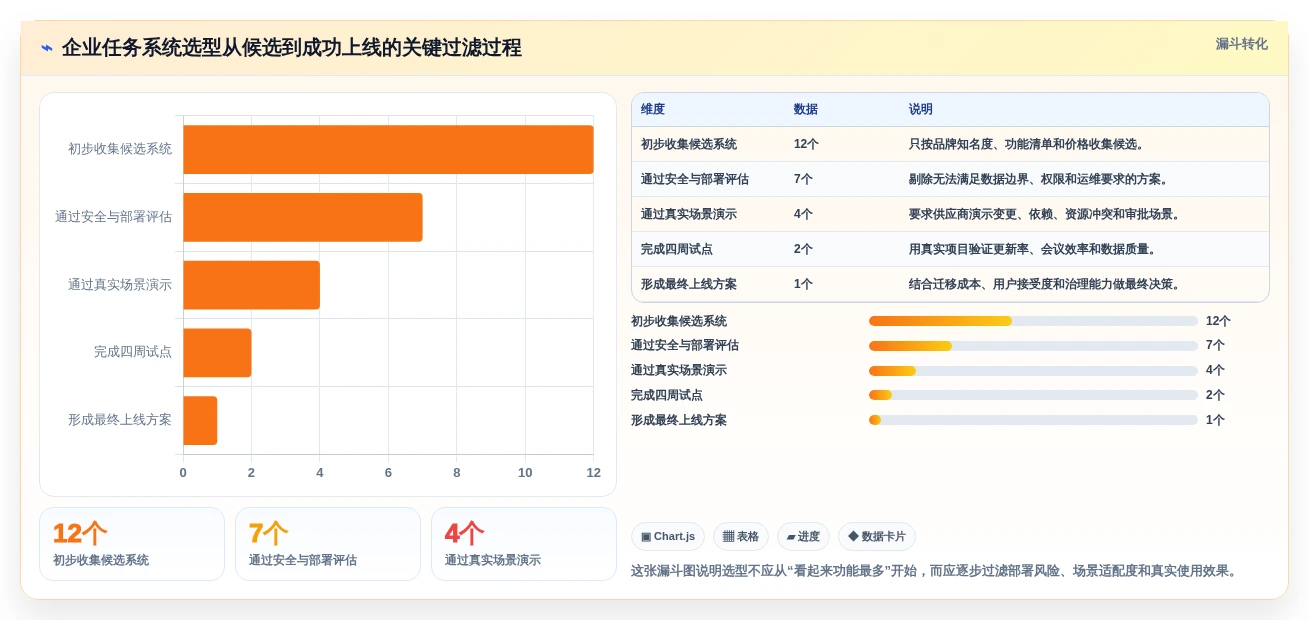Open the 12个 初步收集候选系统 data card
Image resolution: width=1309 pixels, height=620 pixels.
(x=132, y=544)
